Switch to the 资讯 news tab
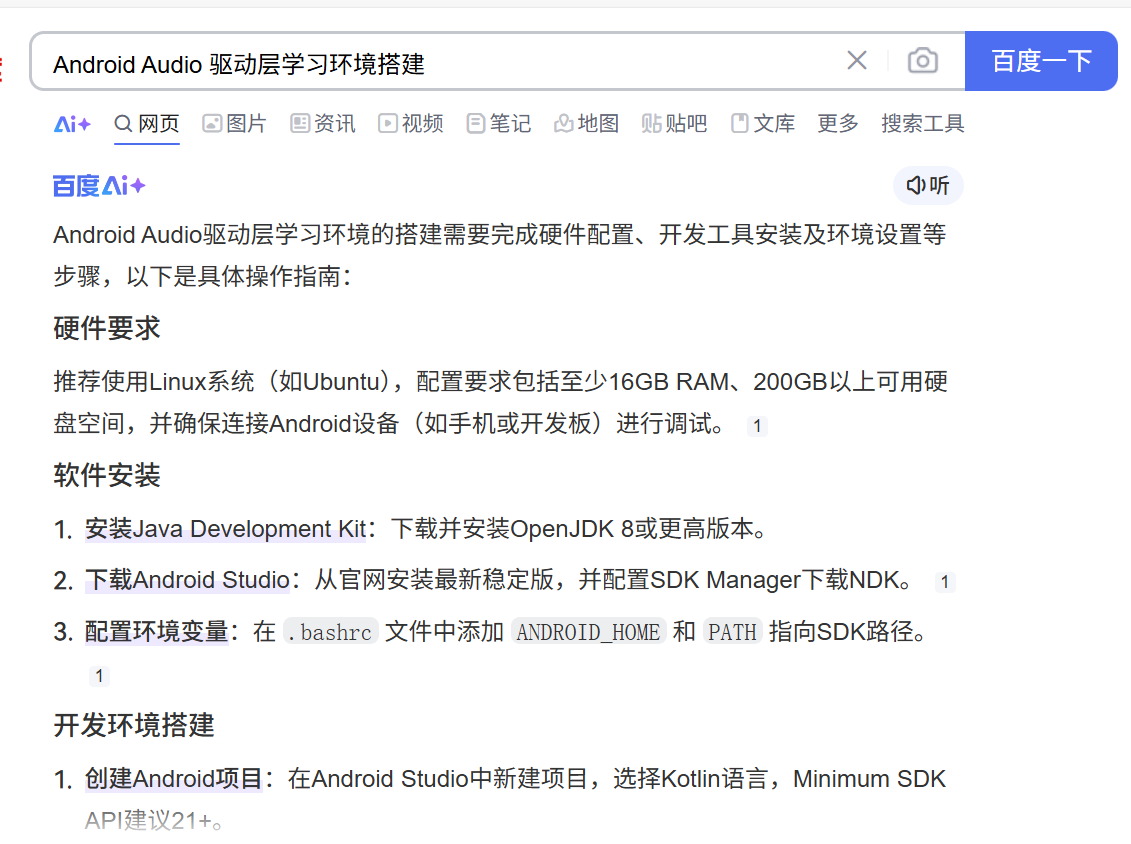This screenshot has width=1131, height=844. [322, 124]
